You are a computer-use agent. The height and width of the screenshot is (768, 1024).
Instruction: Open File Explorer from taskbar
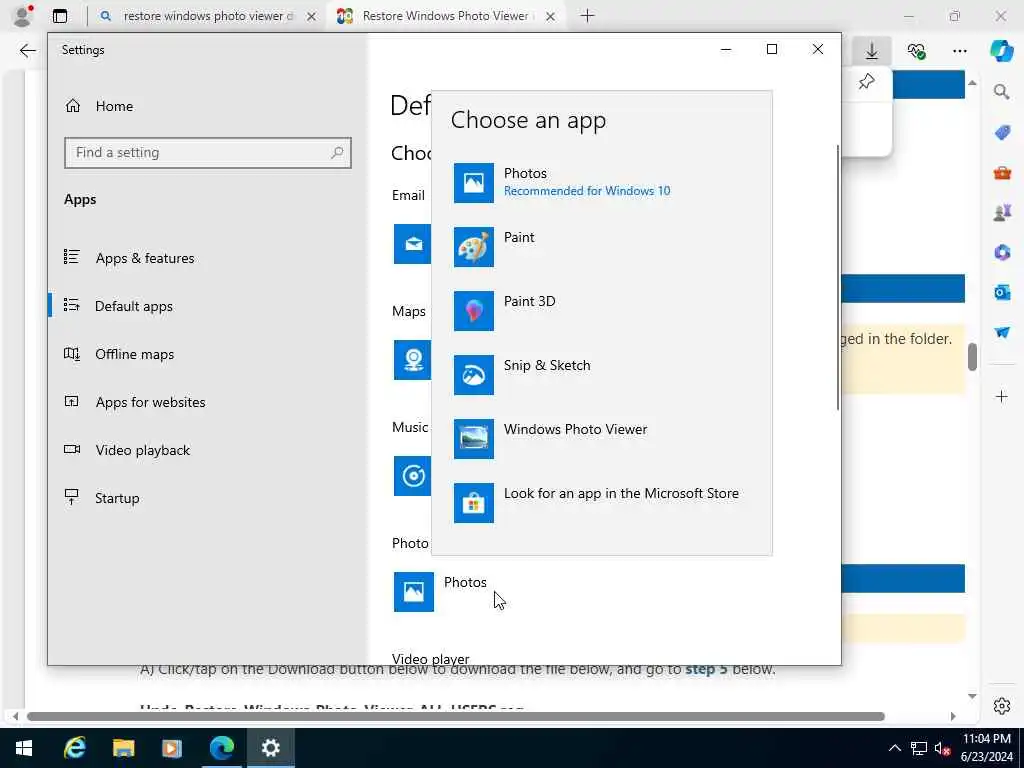click(123, 748)
